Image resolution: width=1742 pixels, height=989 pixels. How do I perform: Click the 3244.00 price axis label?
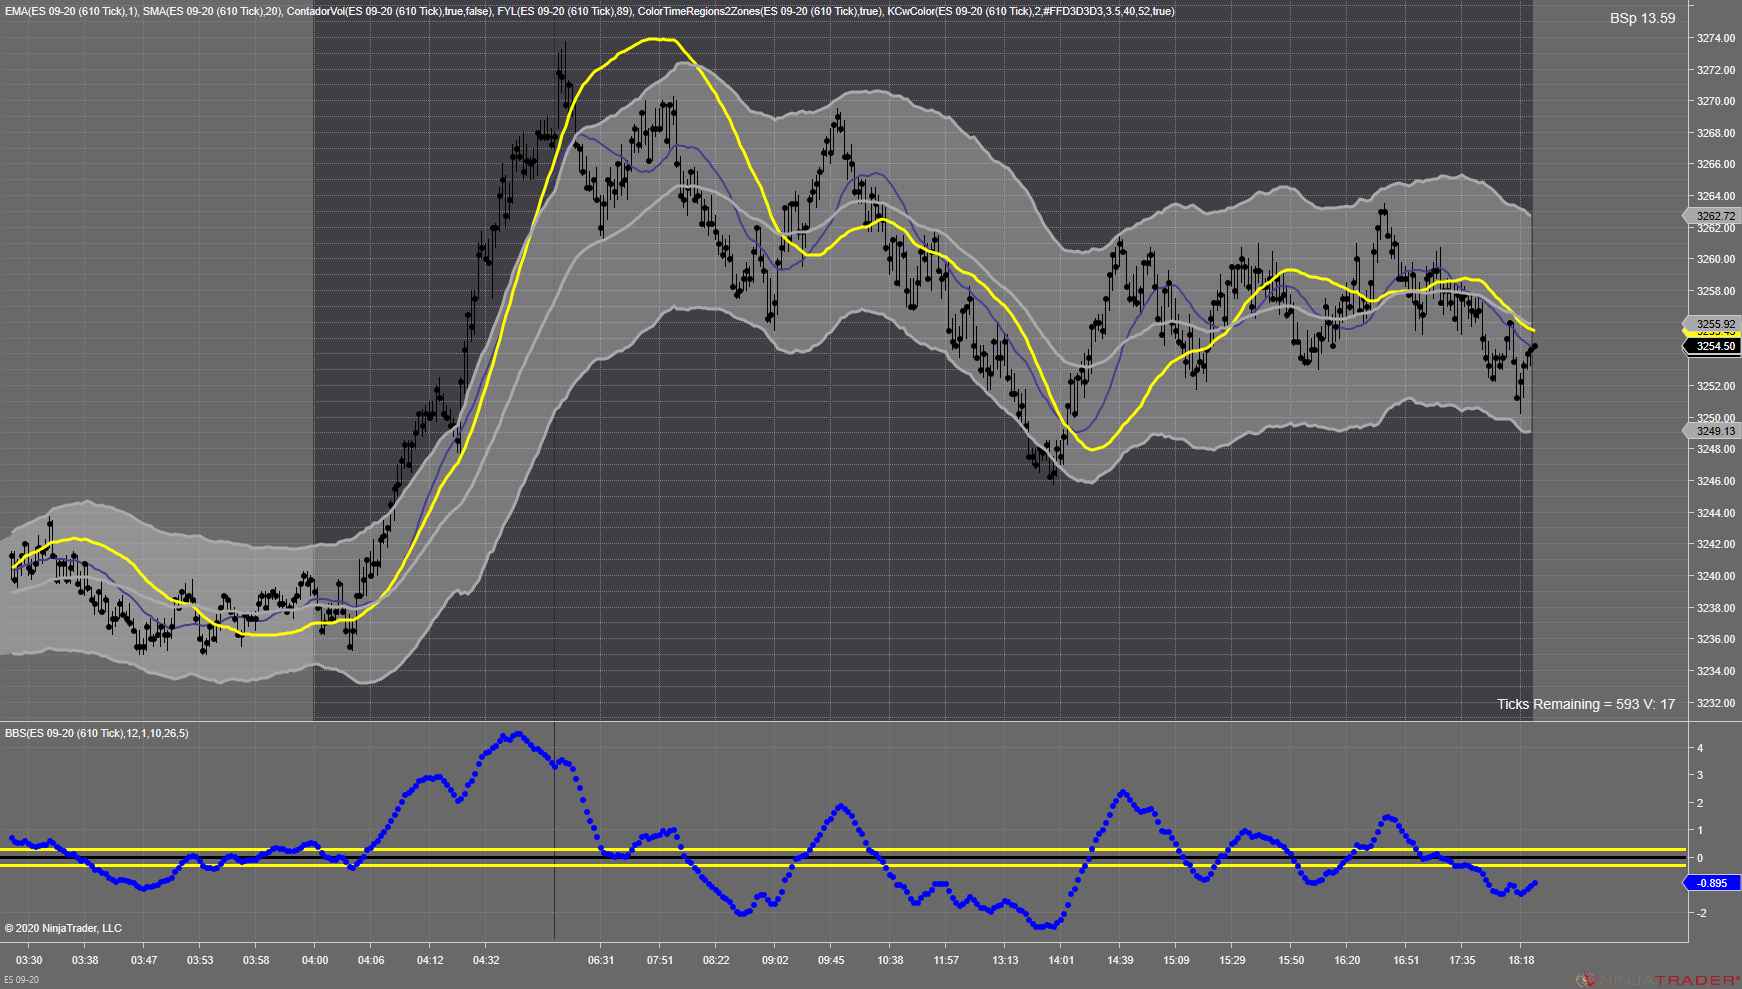click(x=1716, y=514)
